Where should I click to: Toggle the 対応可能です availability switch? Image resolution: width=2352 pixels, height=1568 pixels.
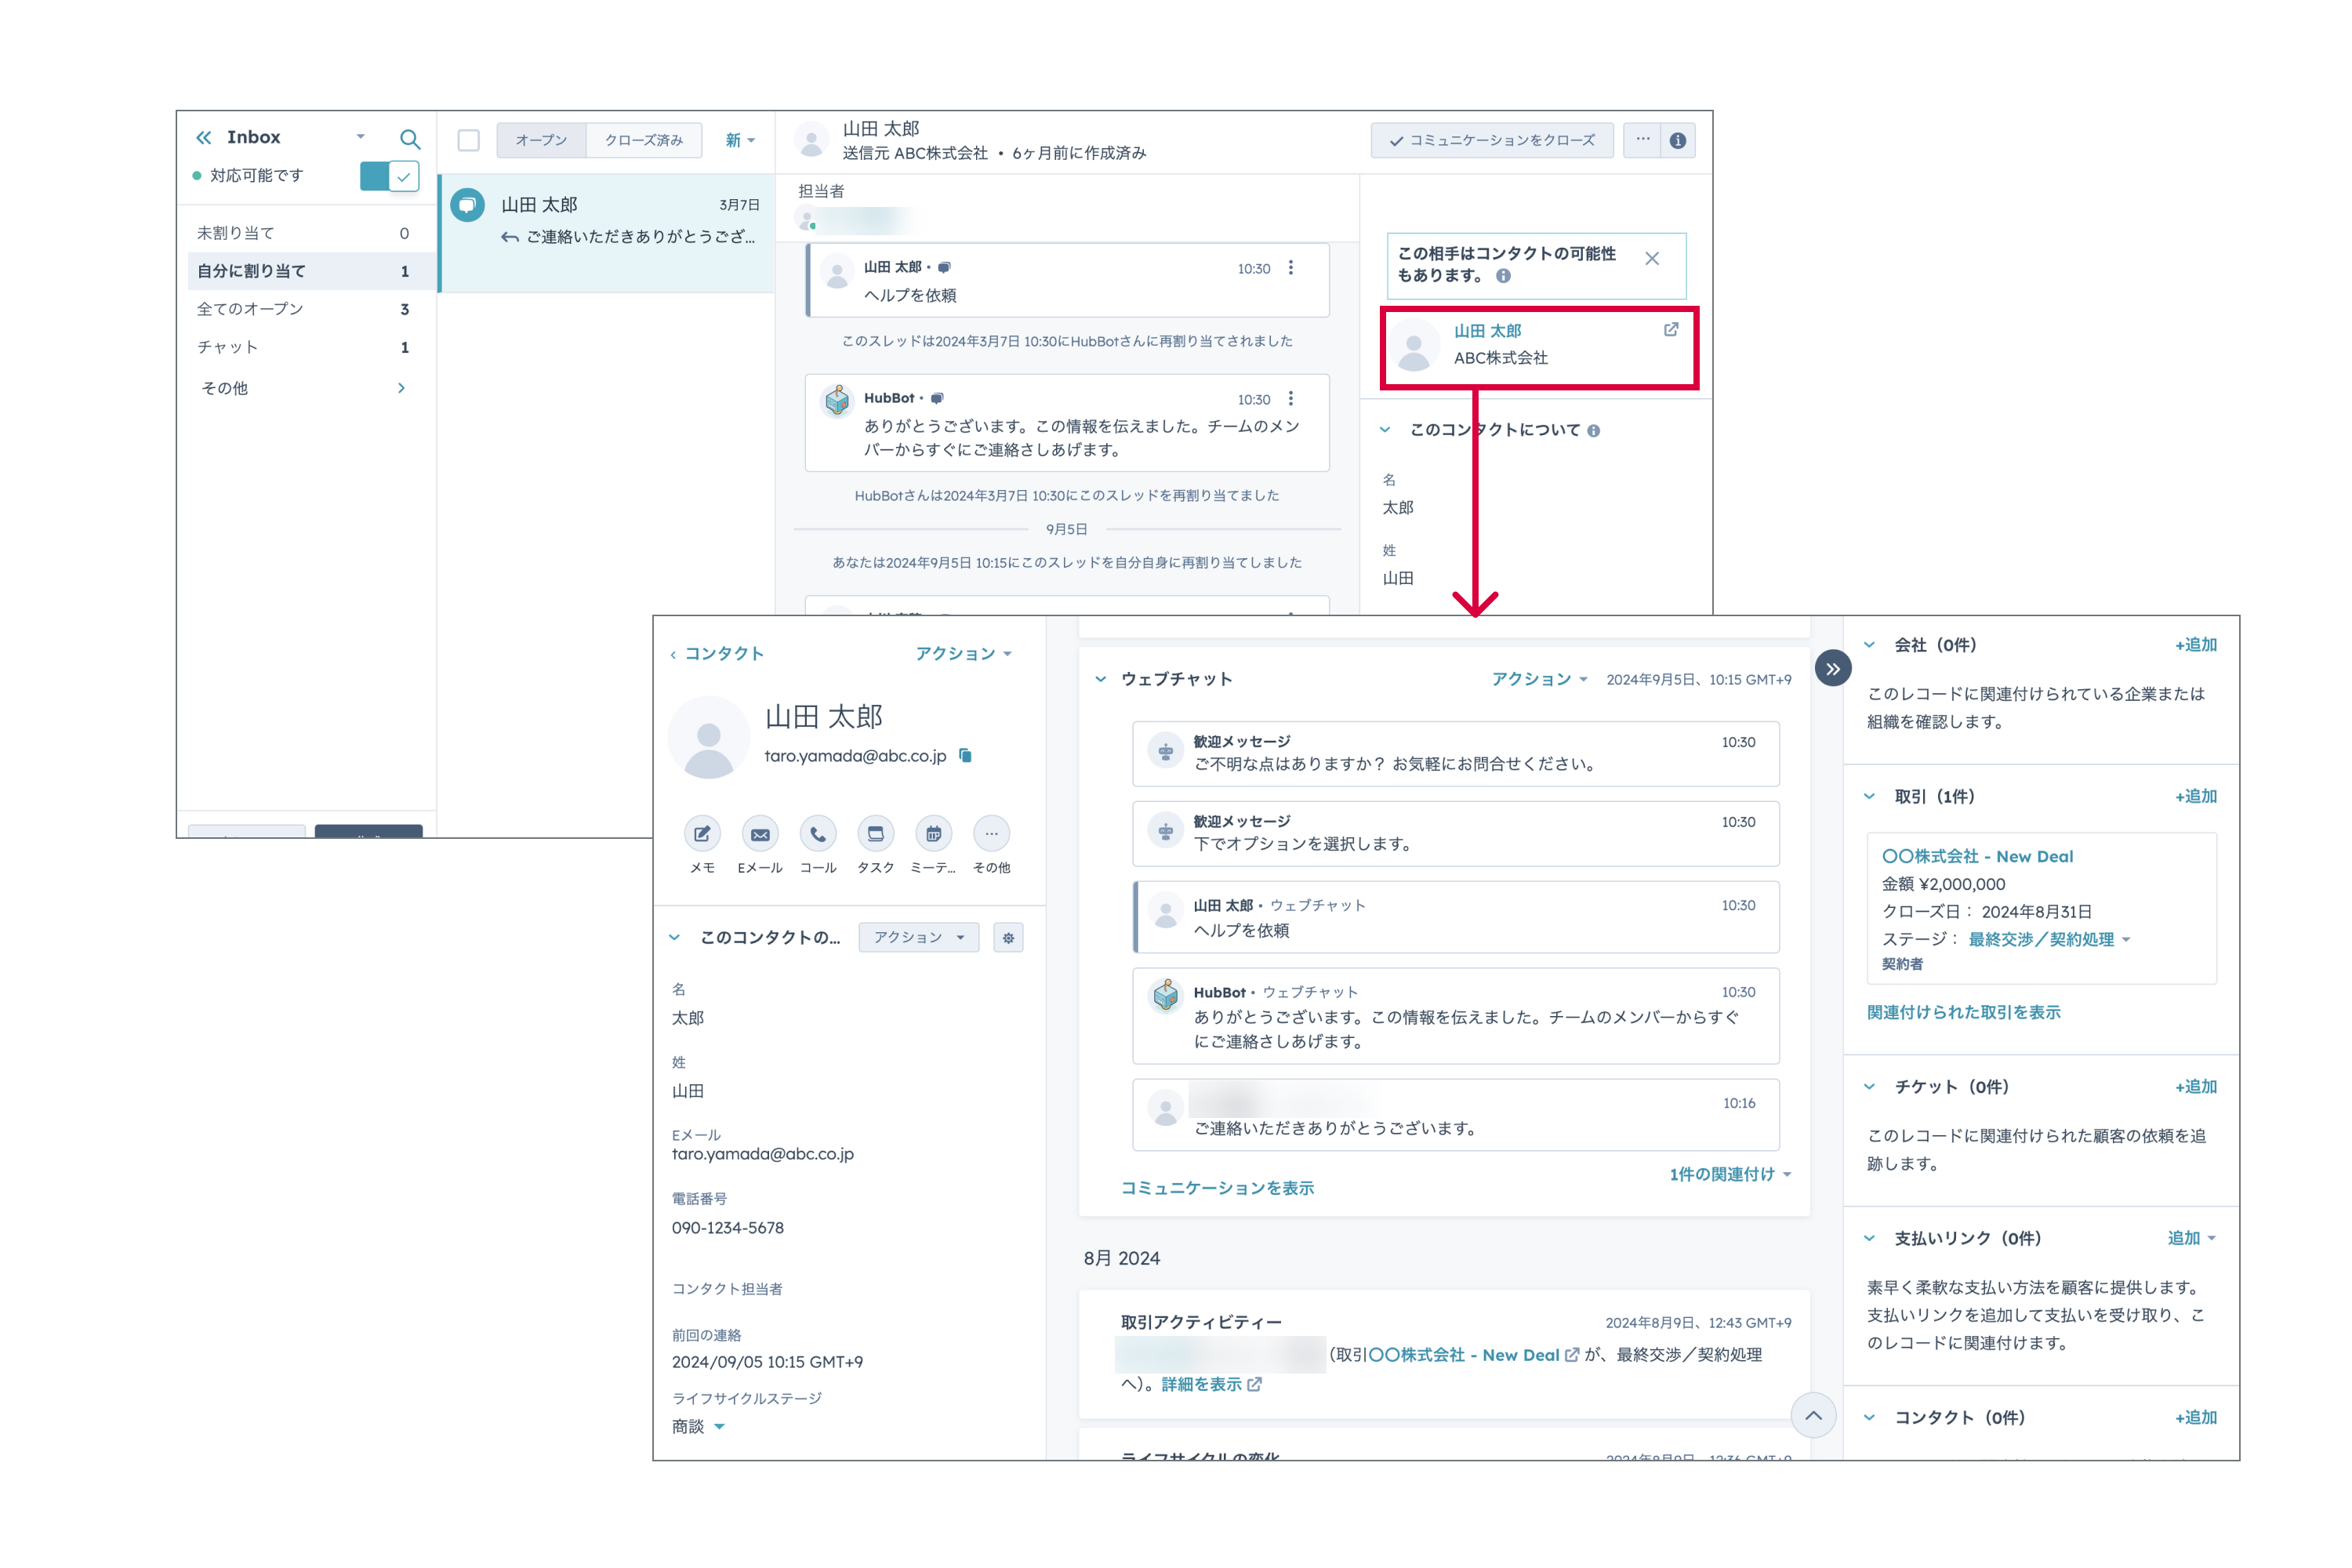coord(389,176)
